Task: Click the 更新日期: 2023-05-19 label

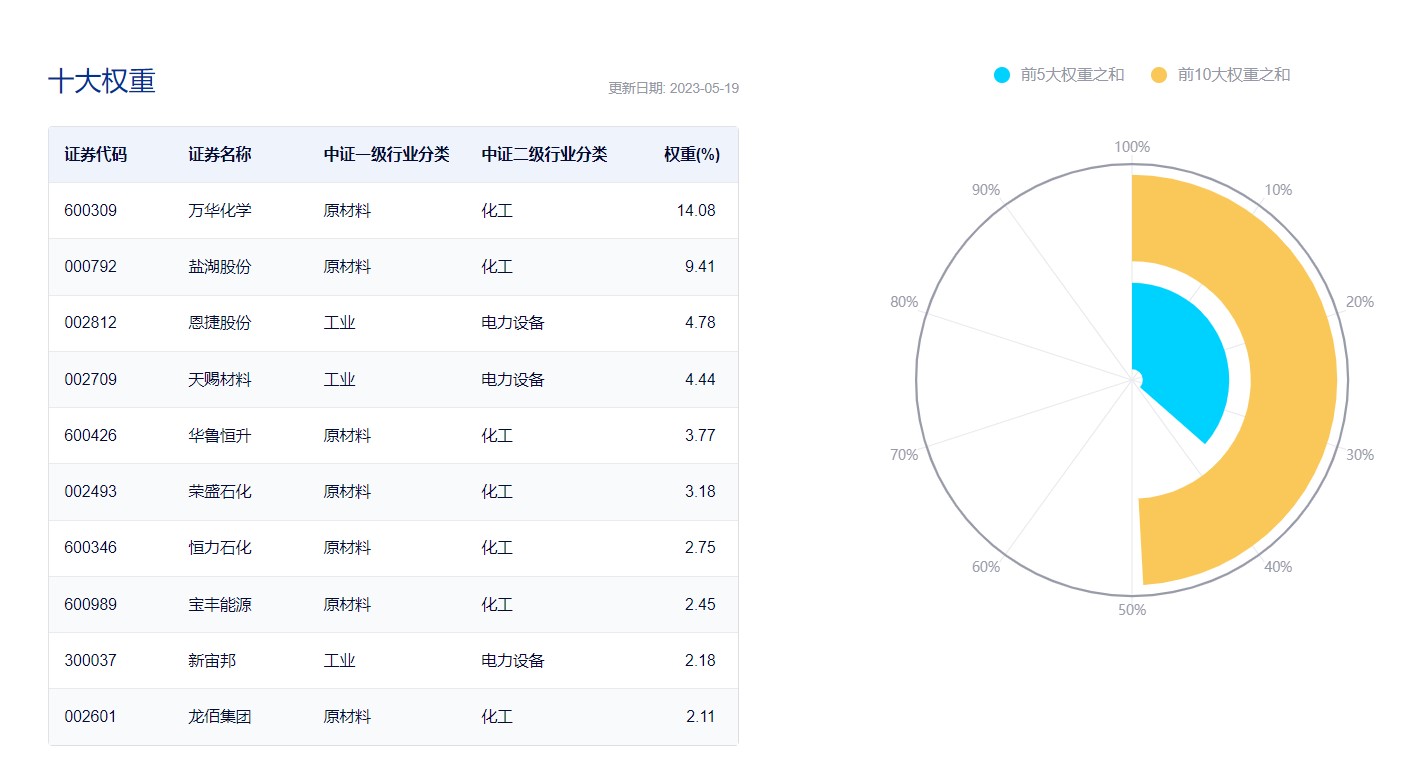Action: tap(674, 88)
